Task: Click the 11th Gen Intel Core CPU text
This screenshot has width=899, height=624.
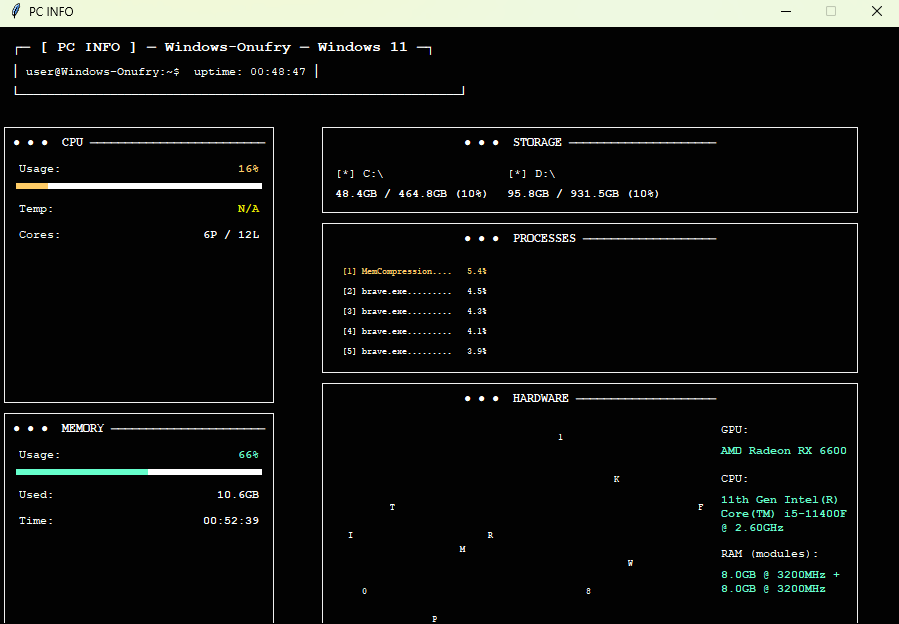Action: [x=783, y=514]
